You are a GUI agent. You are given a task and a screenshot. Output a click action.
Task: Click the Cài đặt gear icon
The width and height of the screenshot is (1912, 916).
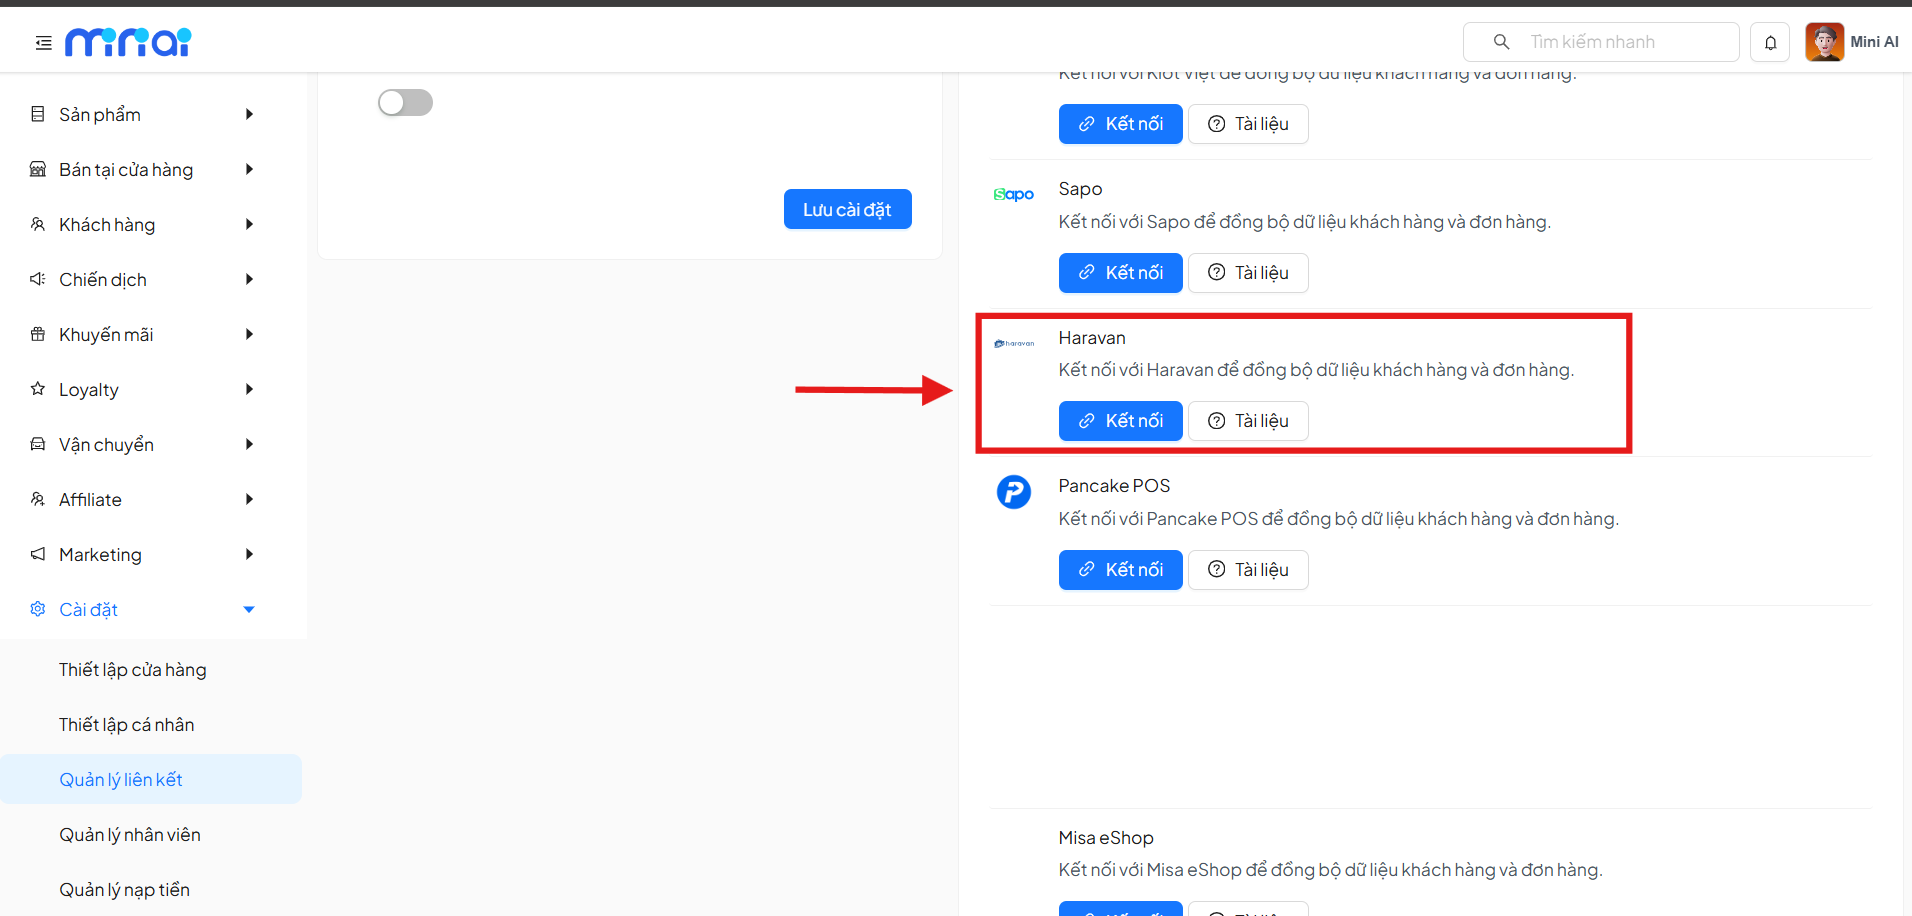(36, 609)
